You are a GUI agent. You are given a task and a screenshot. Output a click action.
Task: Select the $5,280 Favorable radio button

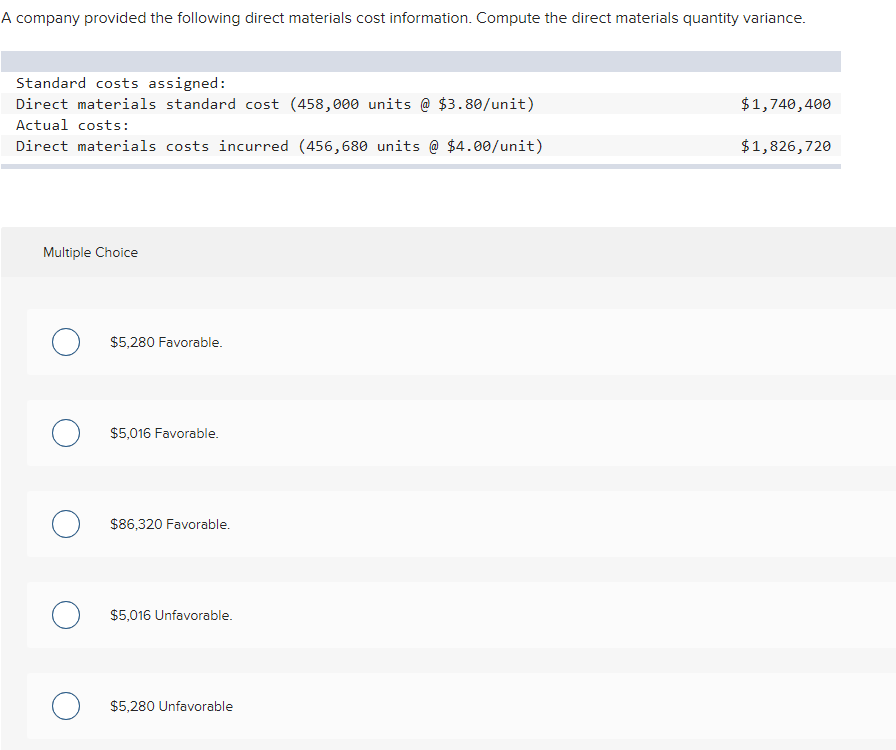click(66, 342)
